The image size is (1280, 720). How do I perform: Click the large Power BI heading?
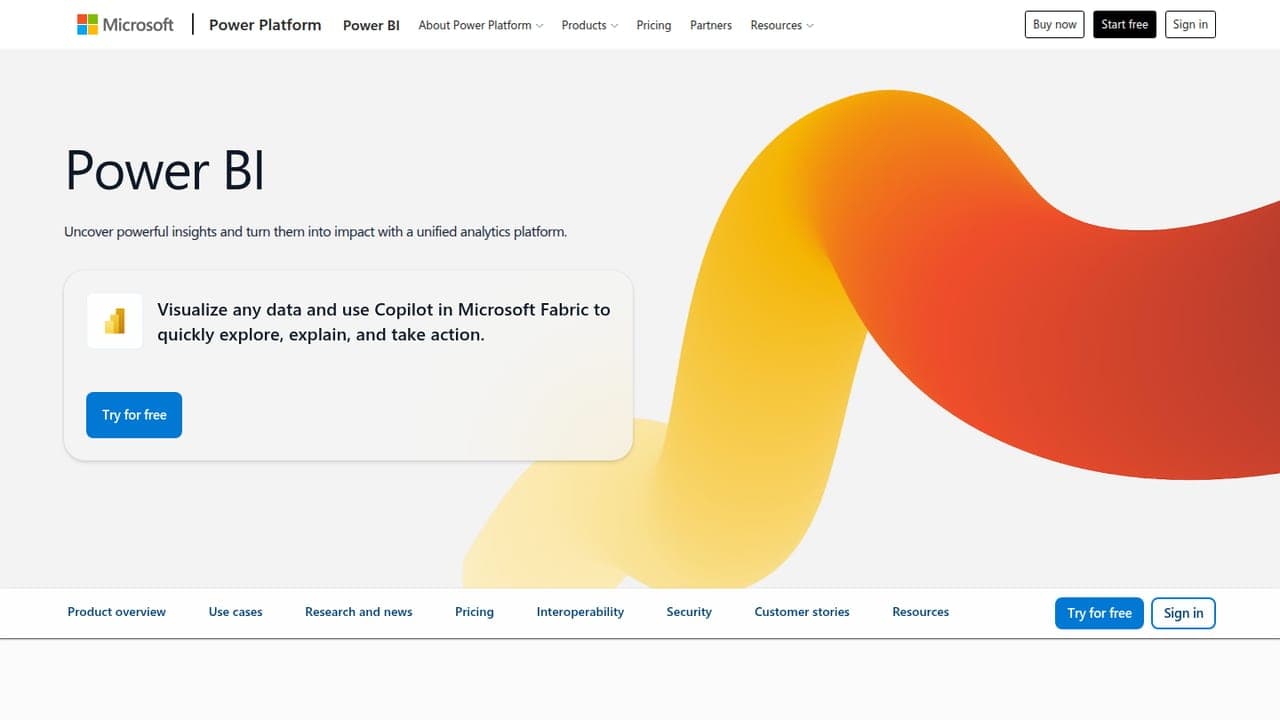pos(165,170)
